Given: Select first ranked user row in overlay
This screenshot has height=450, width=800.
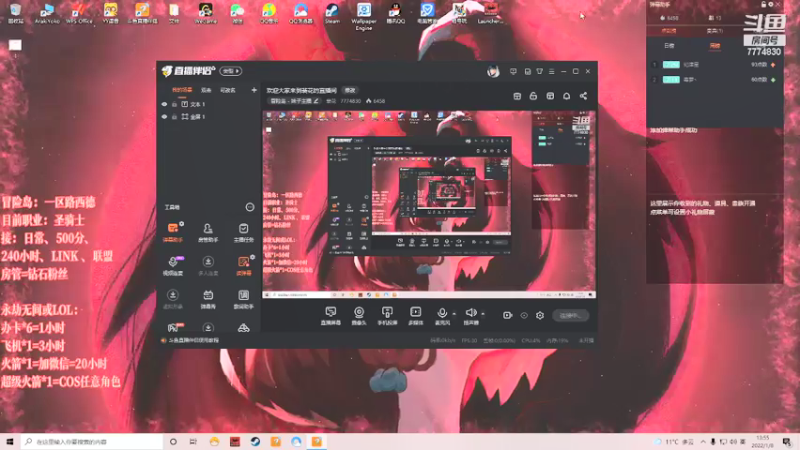Looking at the screenshot, I should coord(714,65).
